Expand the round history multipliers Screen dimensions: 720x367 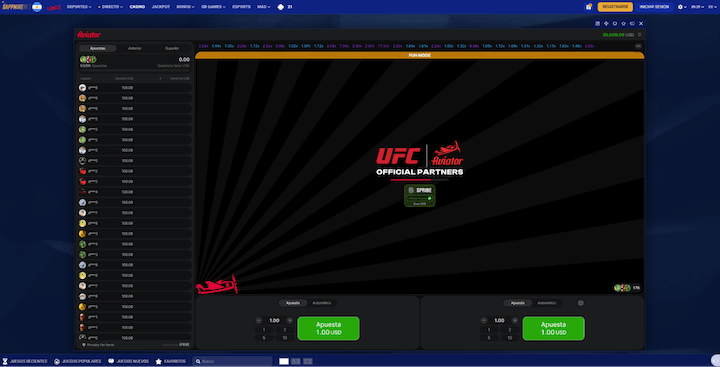tap(638, 46)
